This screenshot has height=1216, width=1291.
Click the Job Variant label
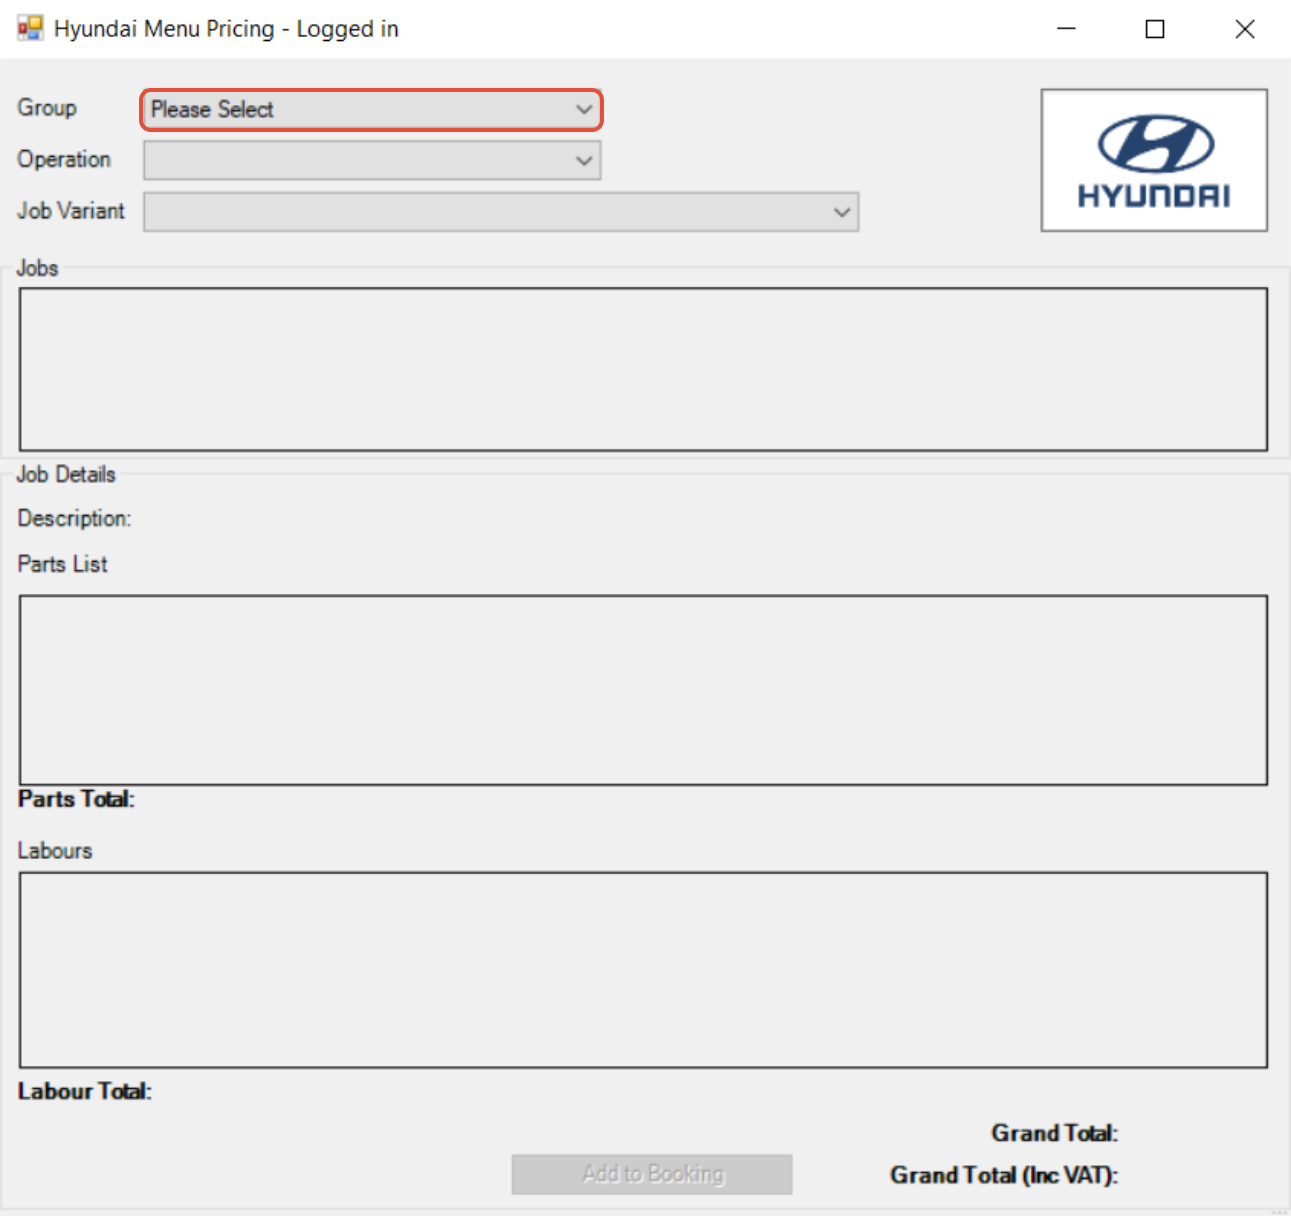pyautogui.click(x=71, y=211)
